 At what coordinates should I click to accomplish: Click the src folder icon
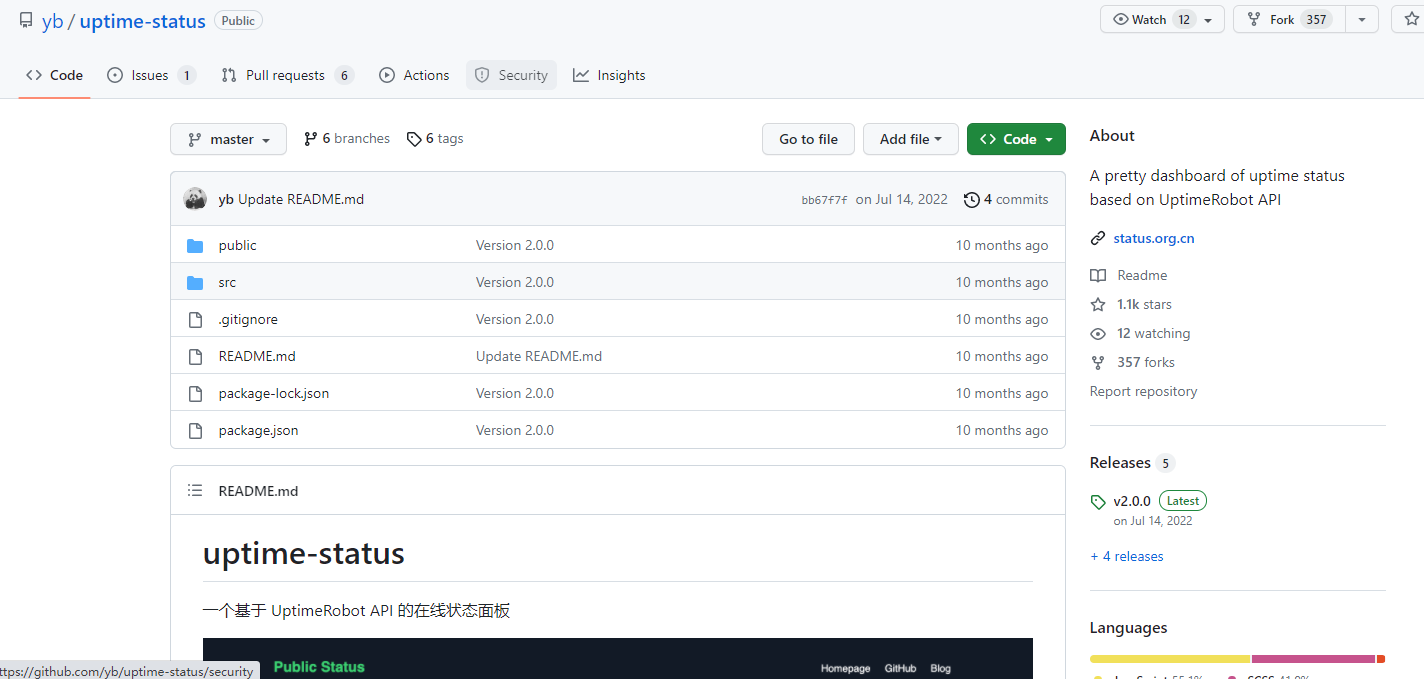[x=195, y=282]
